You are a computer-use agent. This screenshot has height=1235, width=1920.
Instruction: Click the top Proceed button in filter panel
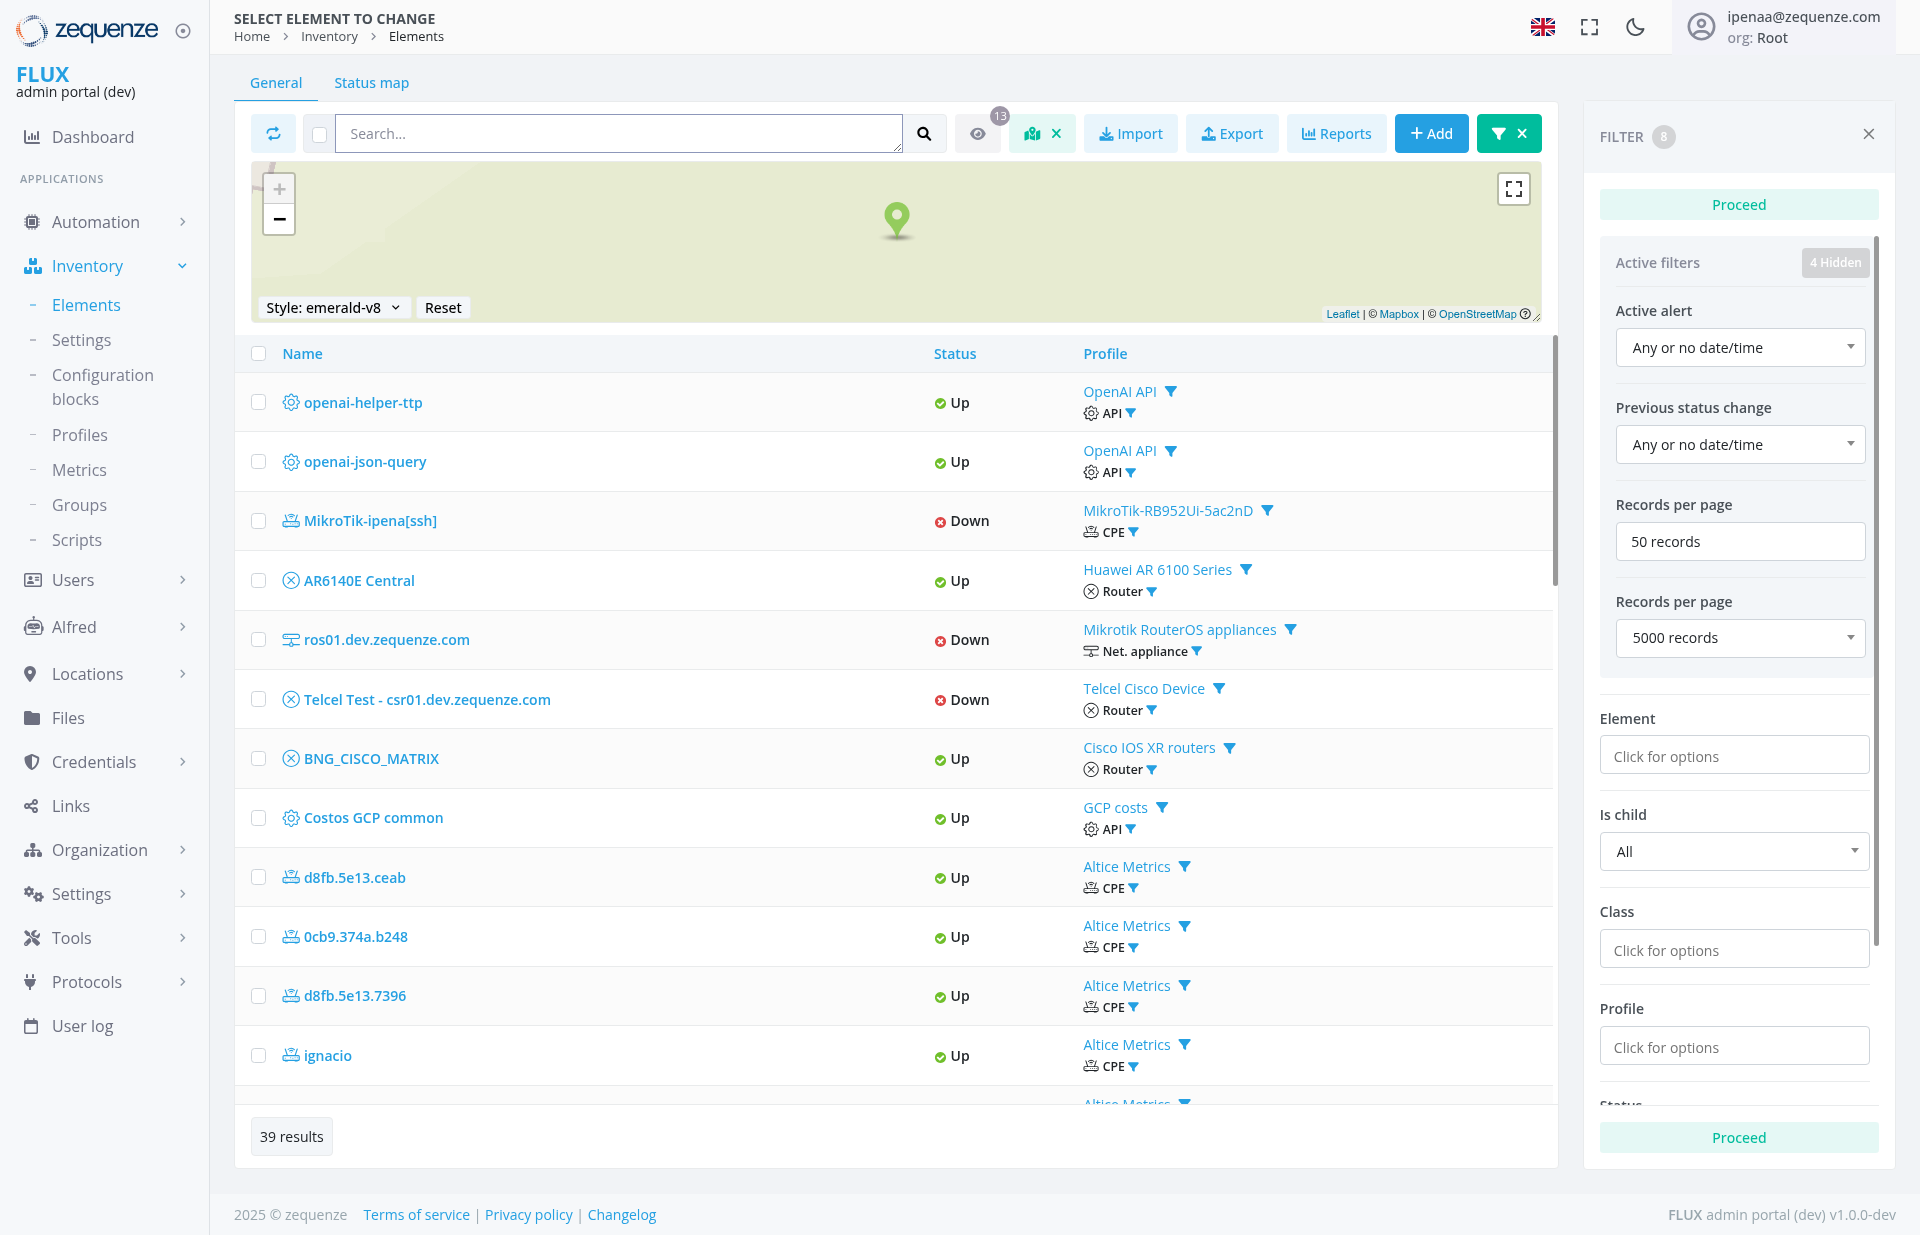coord(1739,205)
